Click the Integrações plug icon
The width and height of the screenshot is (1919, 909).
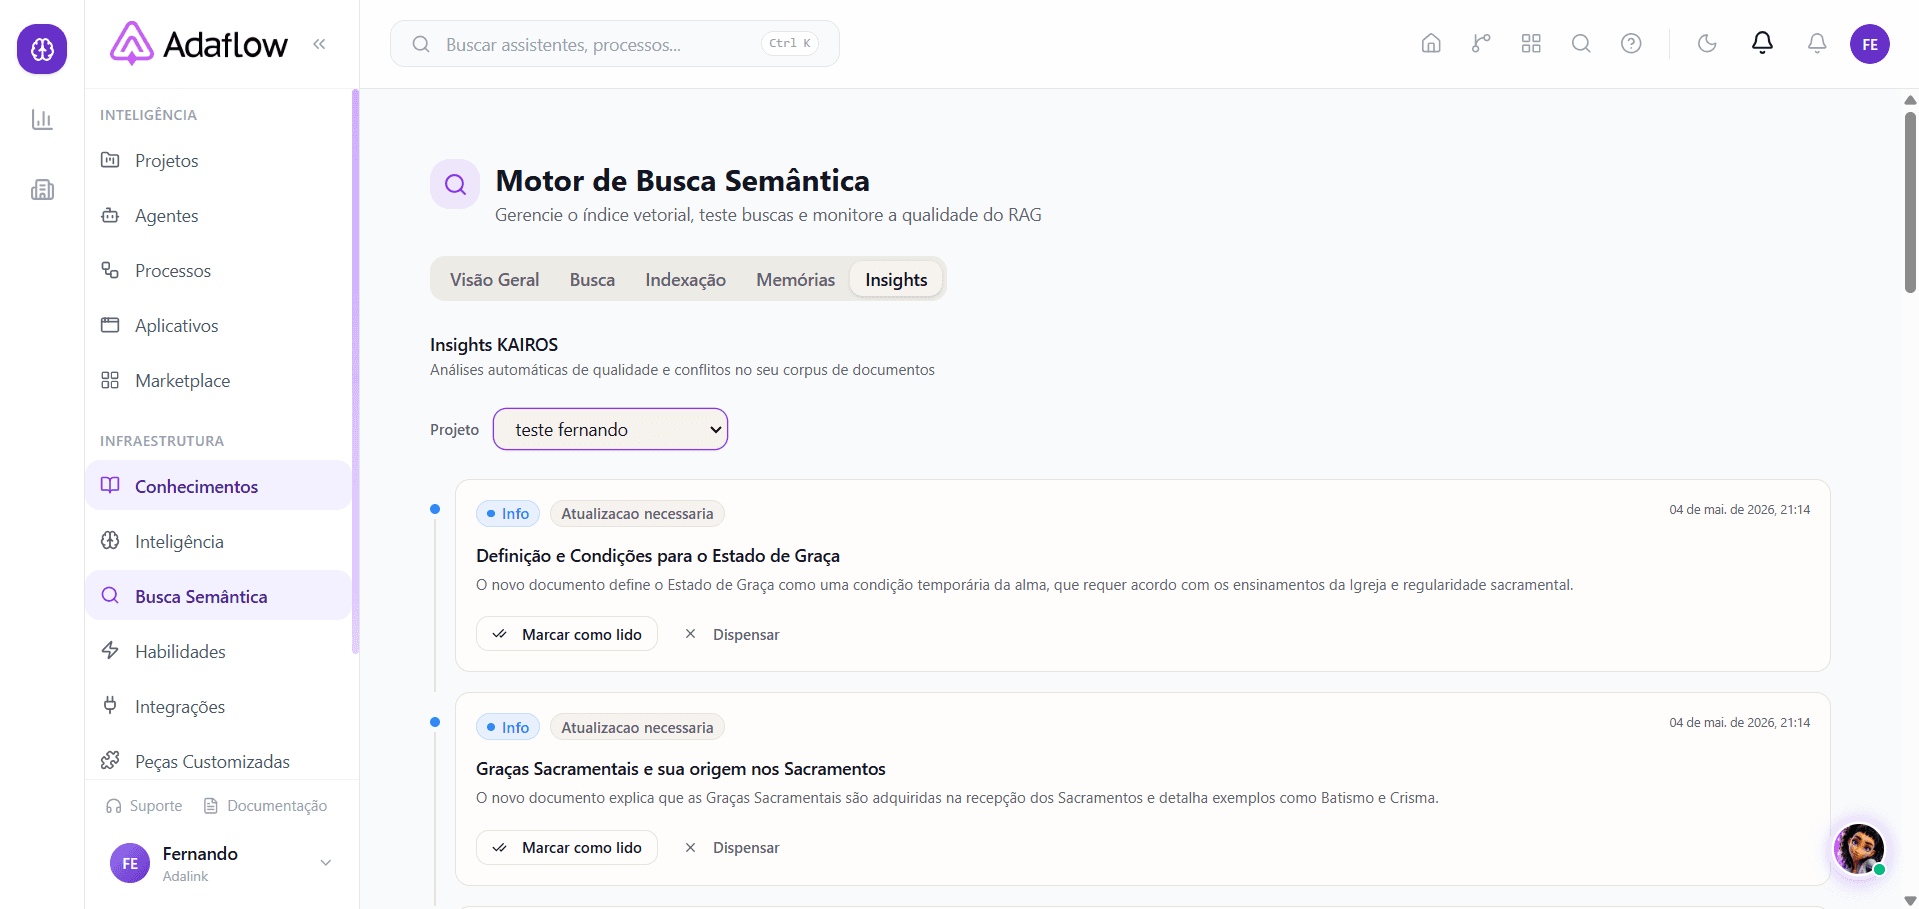[110, 705]
